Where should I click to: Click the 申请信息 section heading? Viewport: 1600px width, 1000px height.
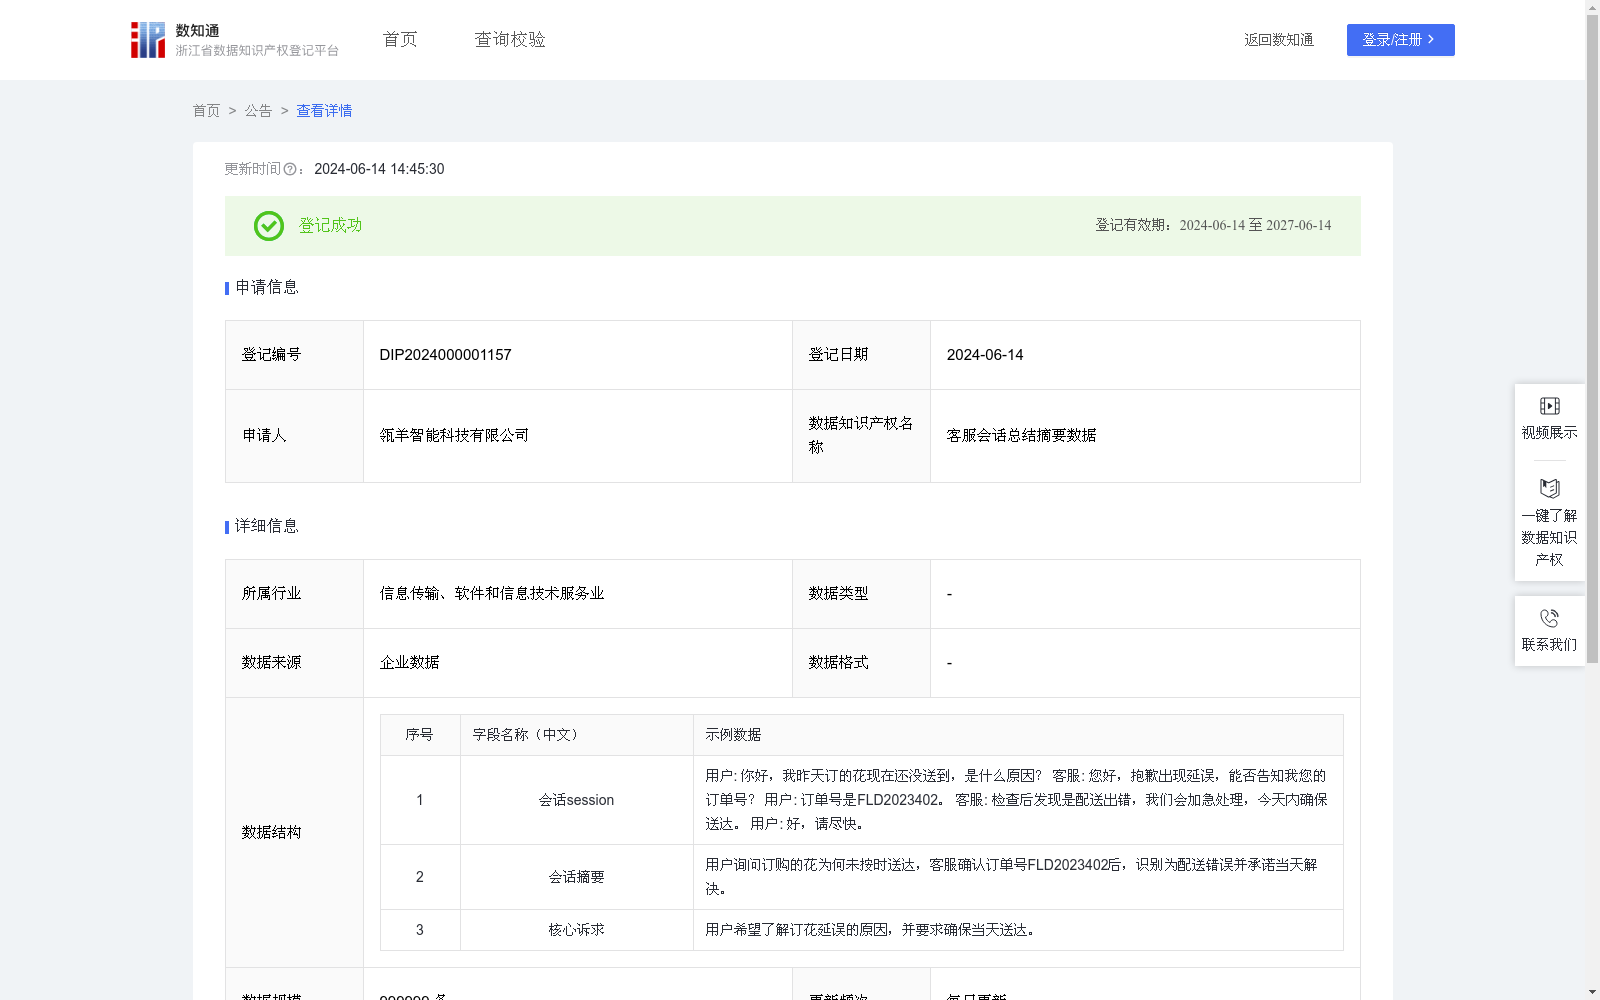(x=266, y=288)
